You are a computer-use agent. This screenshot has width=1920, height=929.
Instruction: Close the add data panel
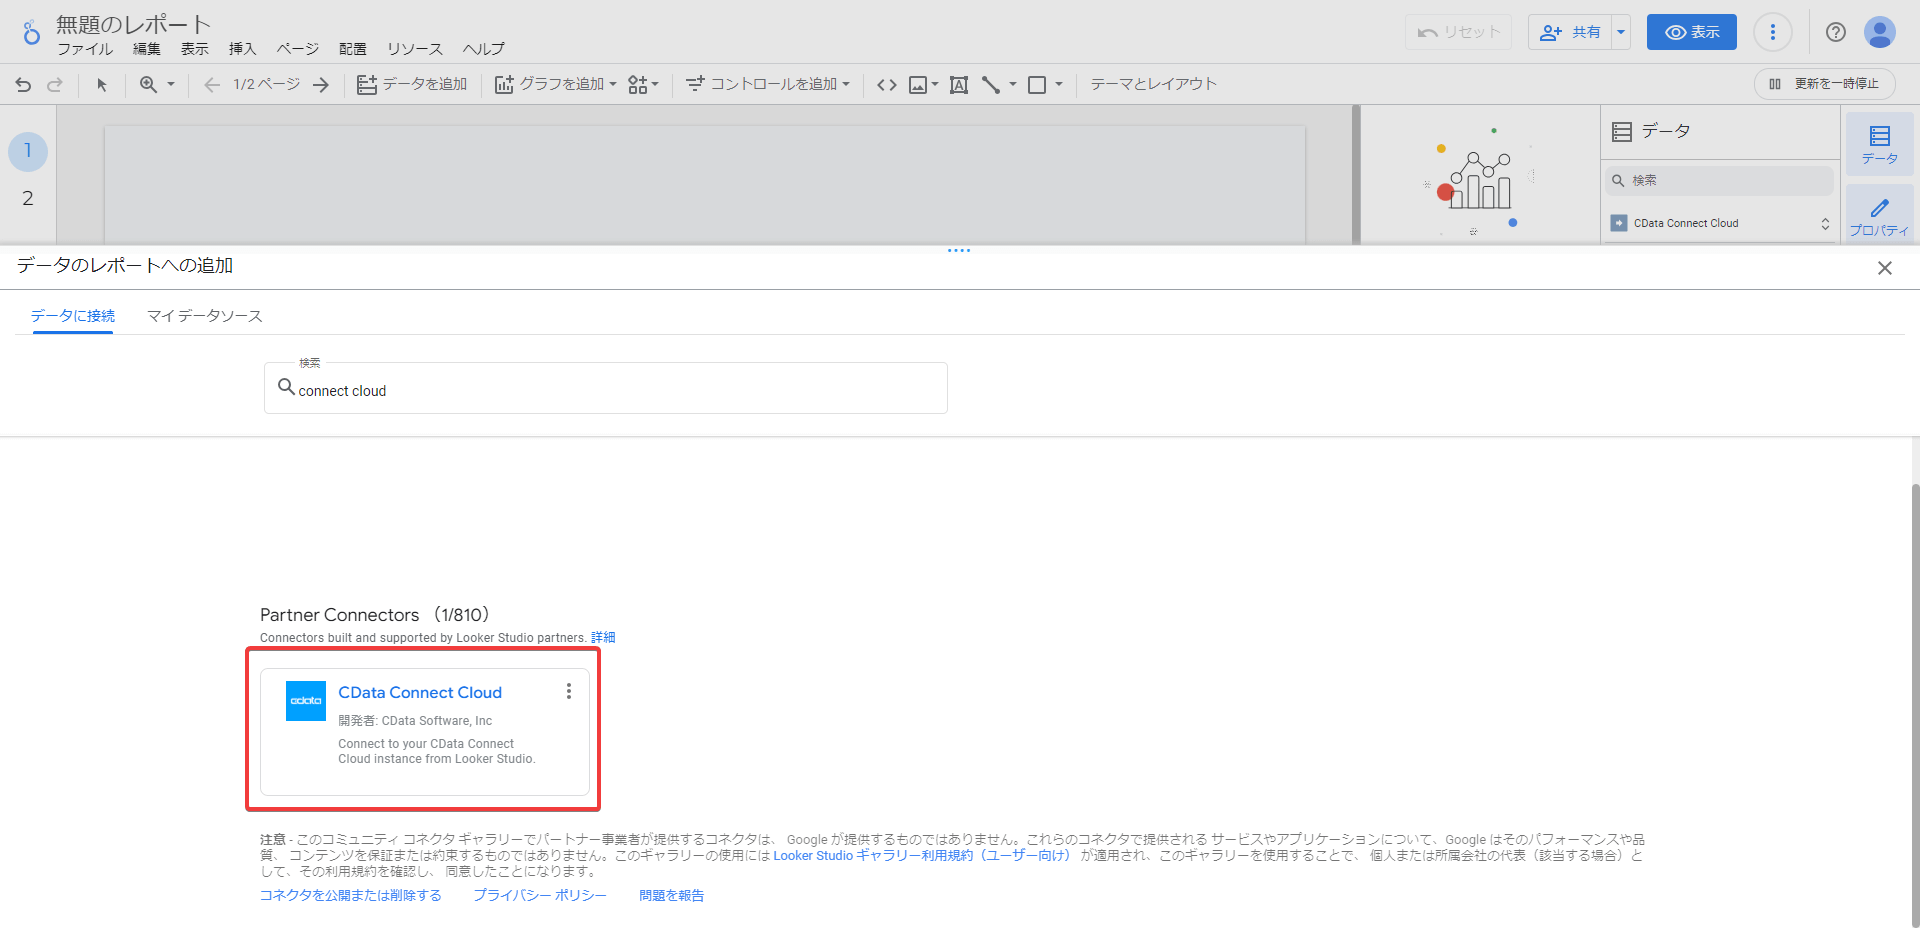(x=1885, y=268)
